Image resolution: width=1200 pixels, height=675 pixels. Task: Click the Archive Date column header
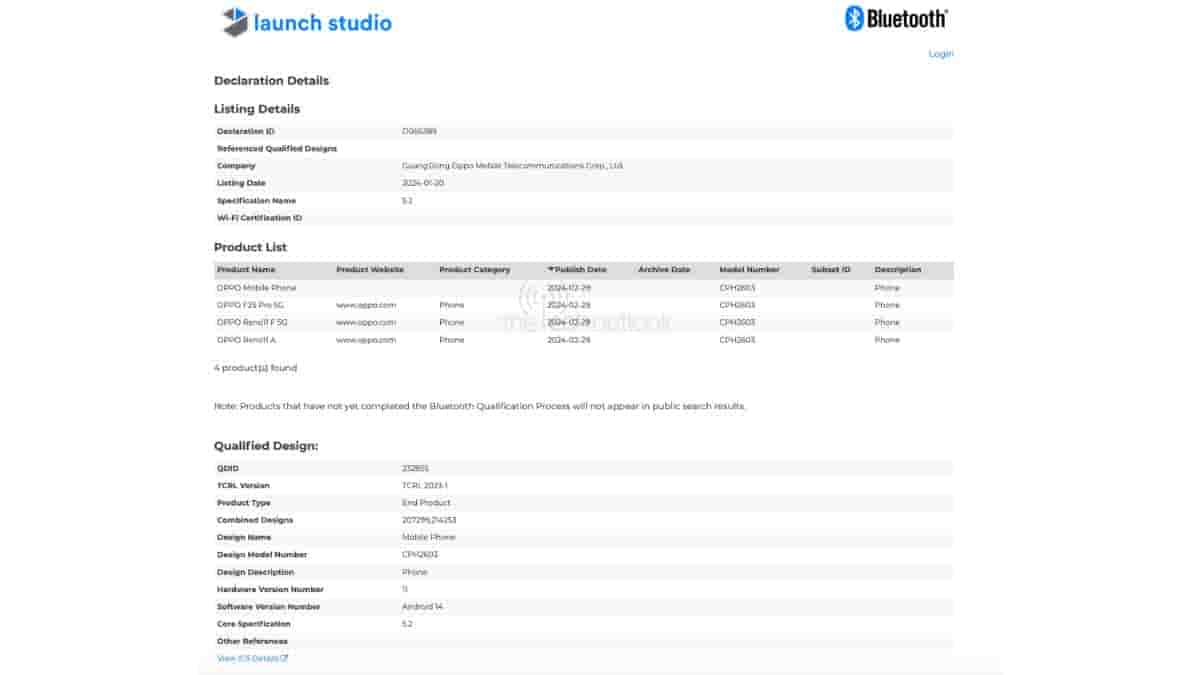tap(663, 269)
